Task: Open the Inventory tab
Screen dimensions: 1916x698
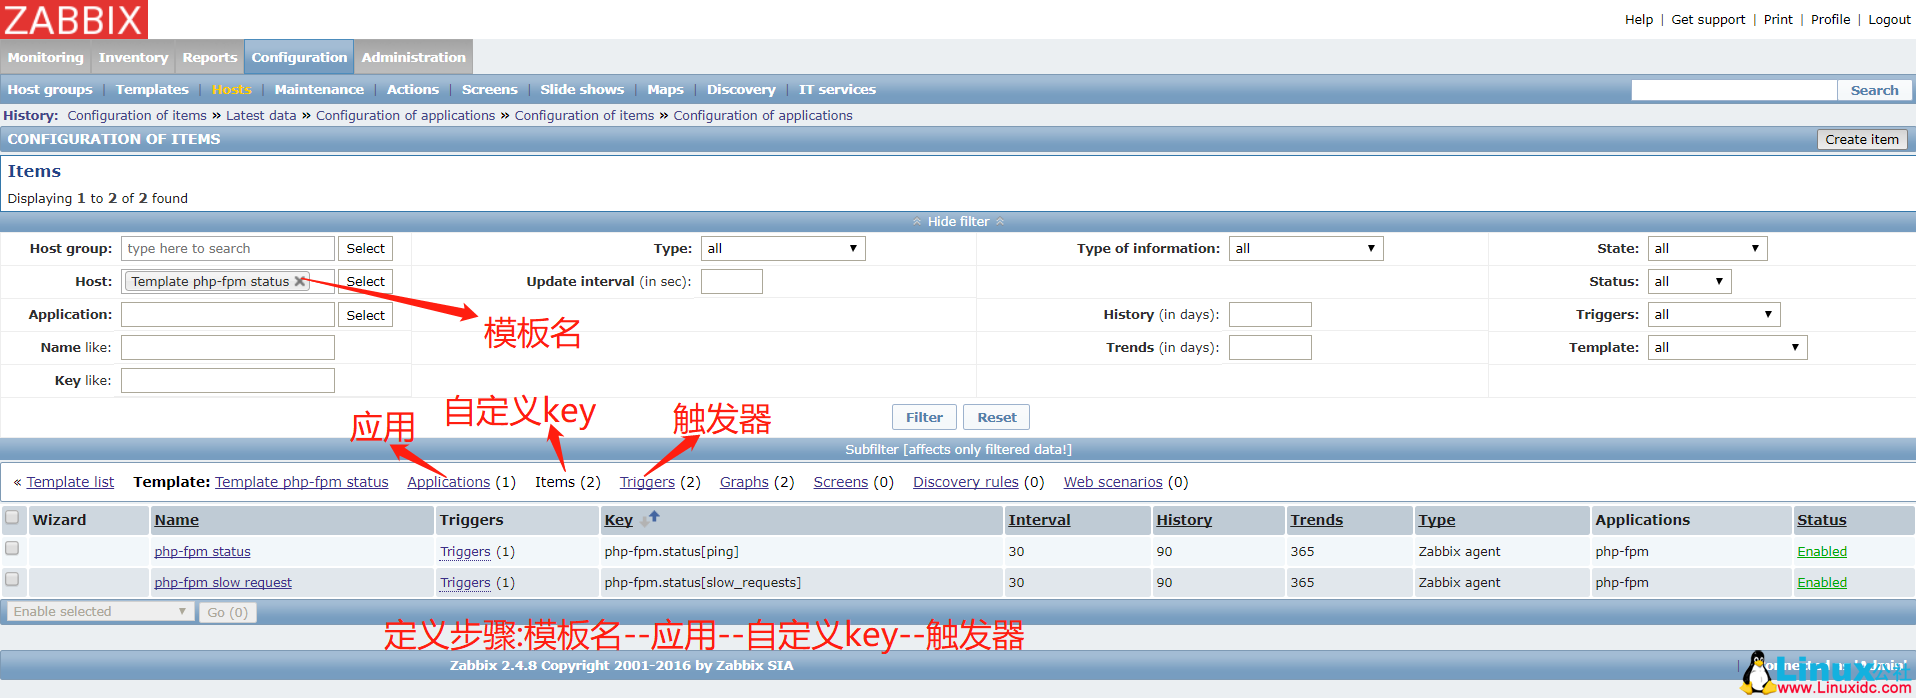Action: coord(133,57)
